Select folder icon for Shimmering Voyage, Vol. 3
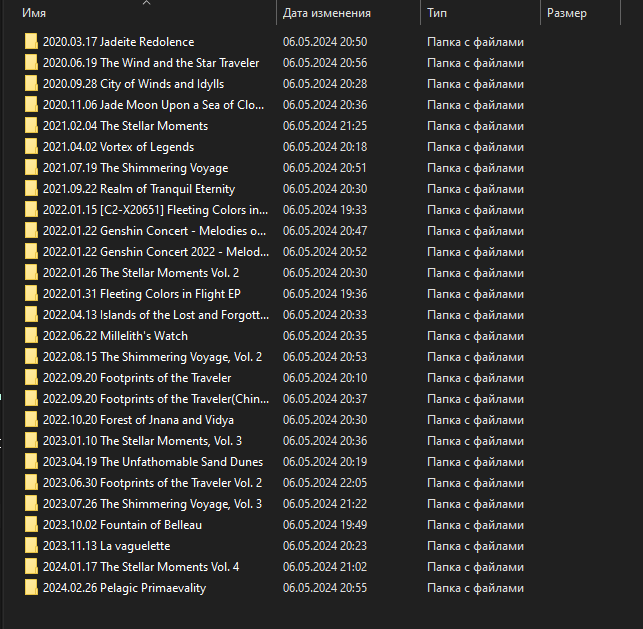Image resolution: width=643 pixels, height=629 pixels. click(x=31, y=504)
